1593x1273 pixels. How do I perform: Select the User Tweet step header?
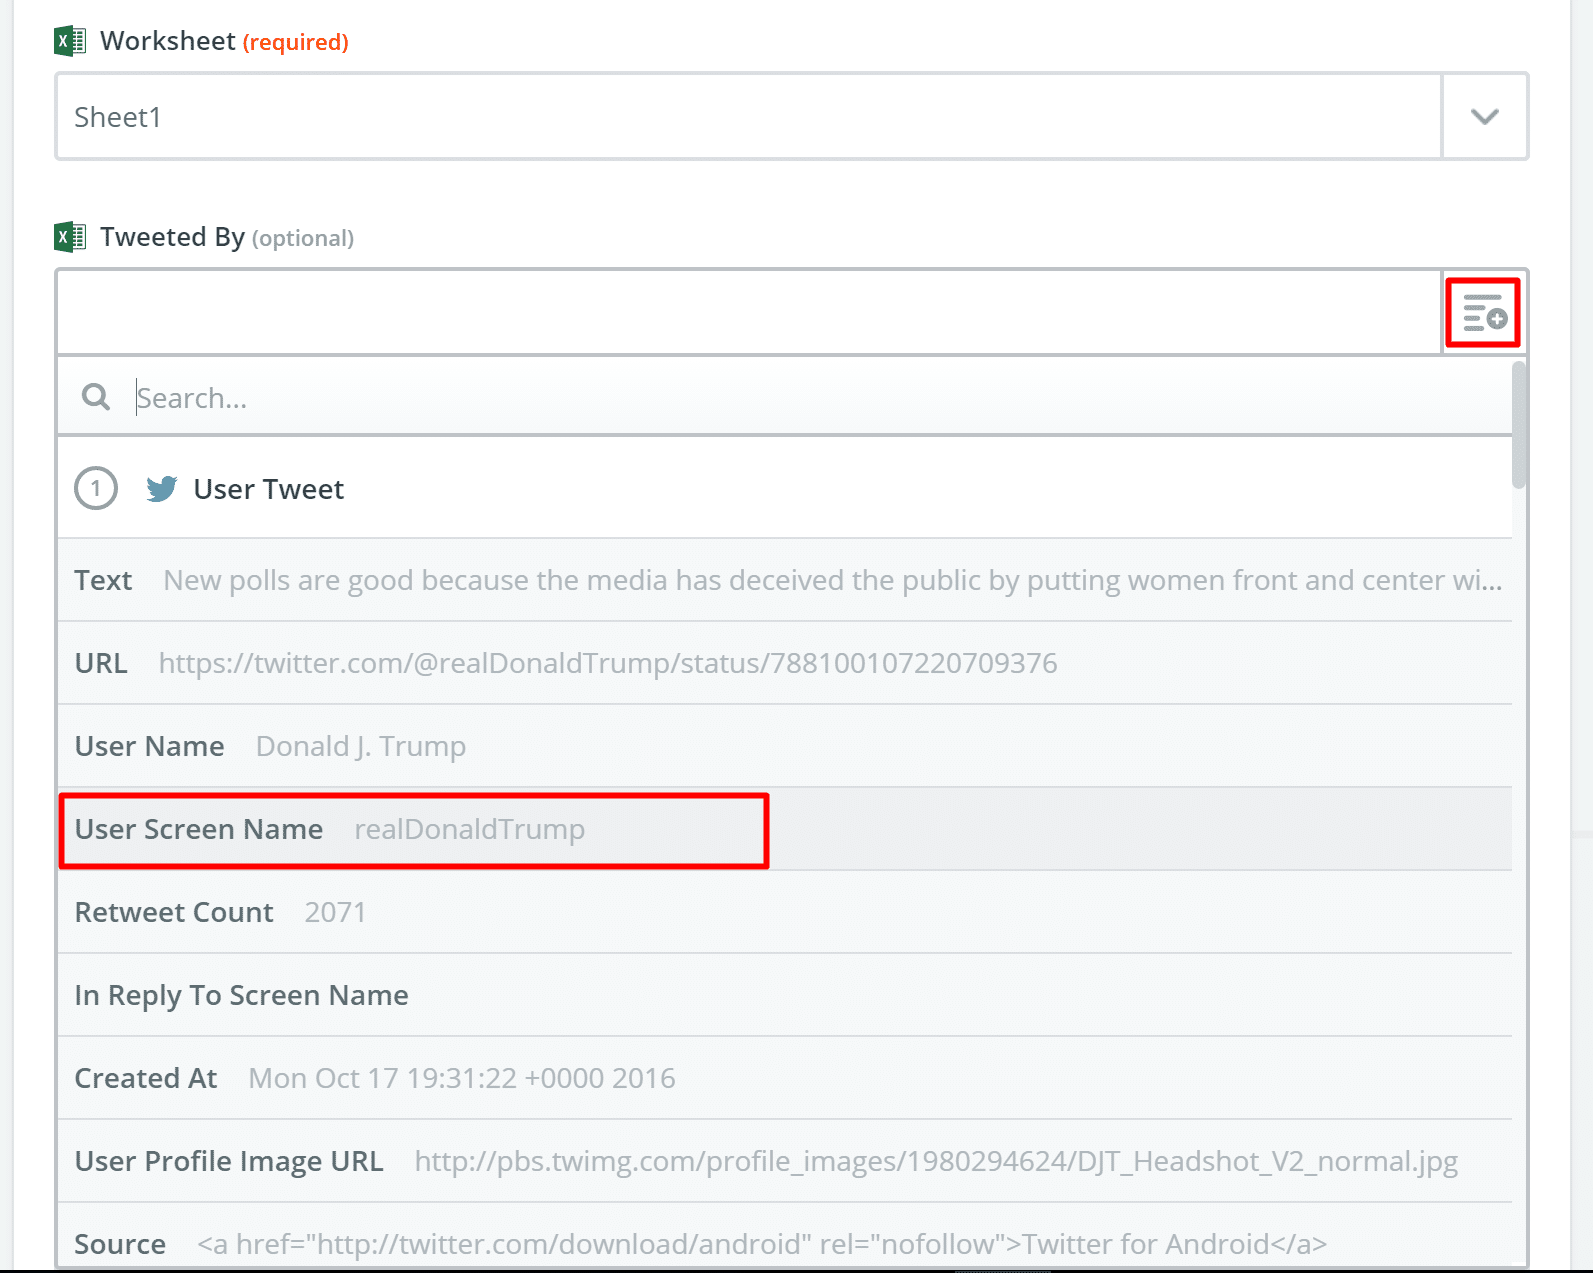pyautogui.click(x=784, y=489)
